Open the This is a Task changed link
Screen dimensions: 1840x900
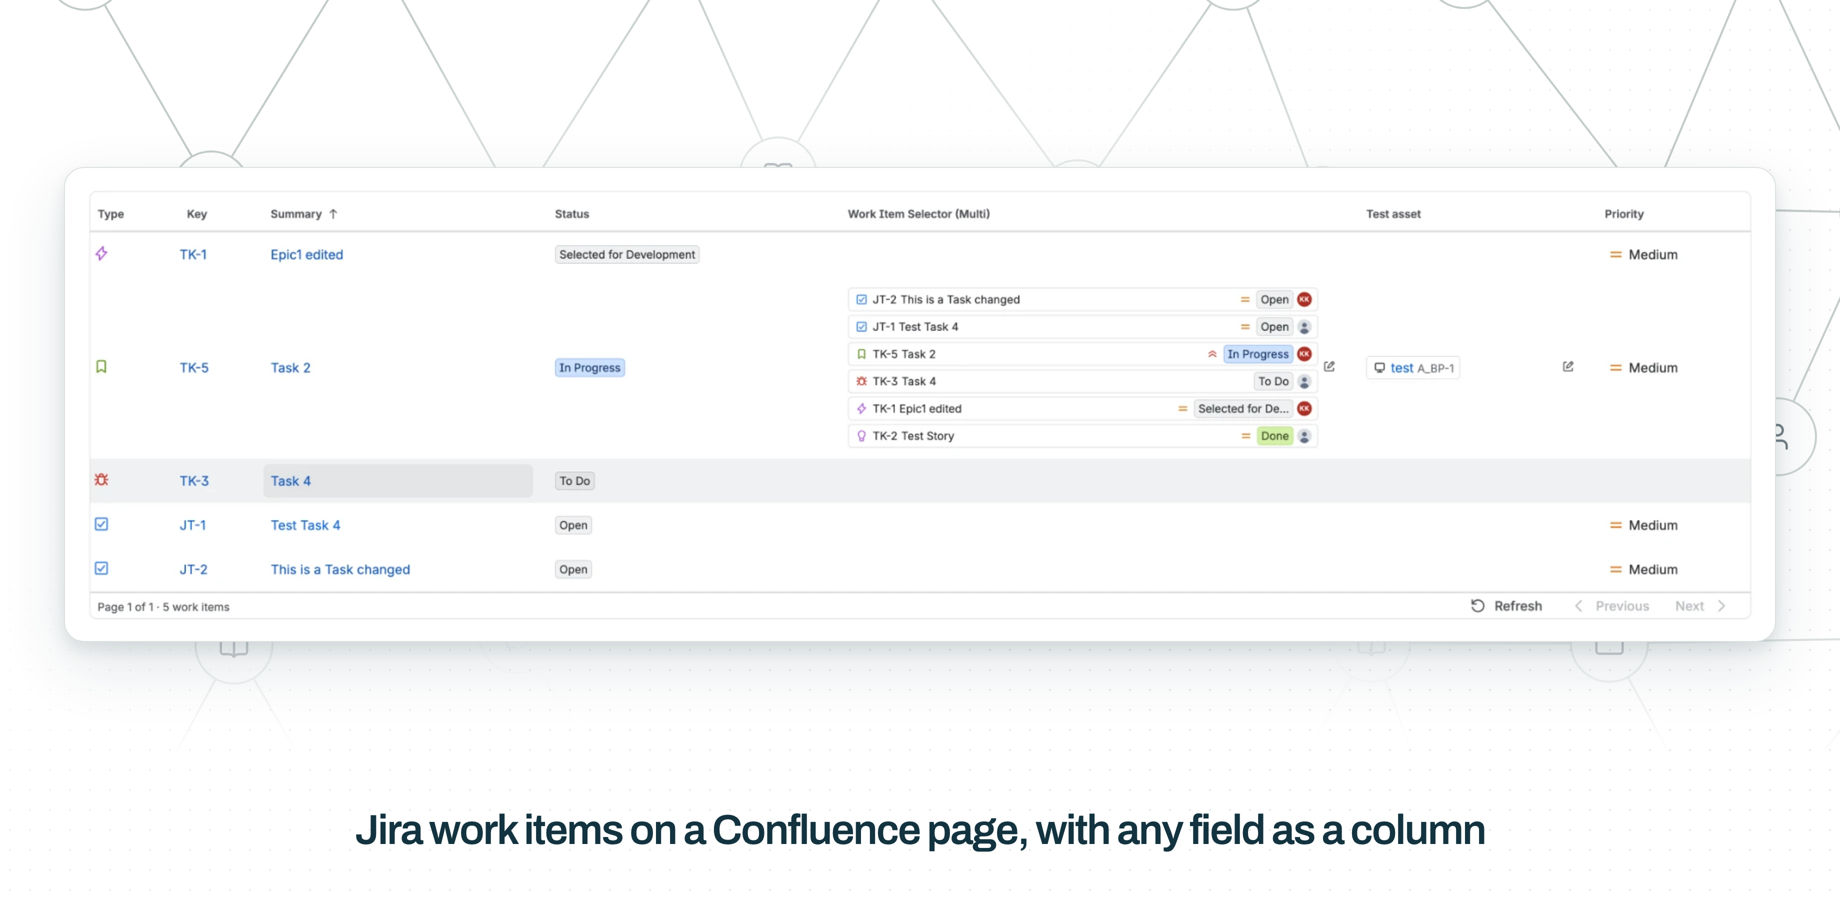click(340, 569)
